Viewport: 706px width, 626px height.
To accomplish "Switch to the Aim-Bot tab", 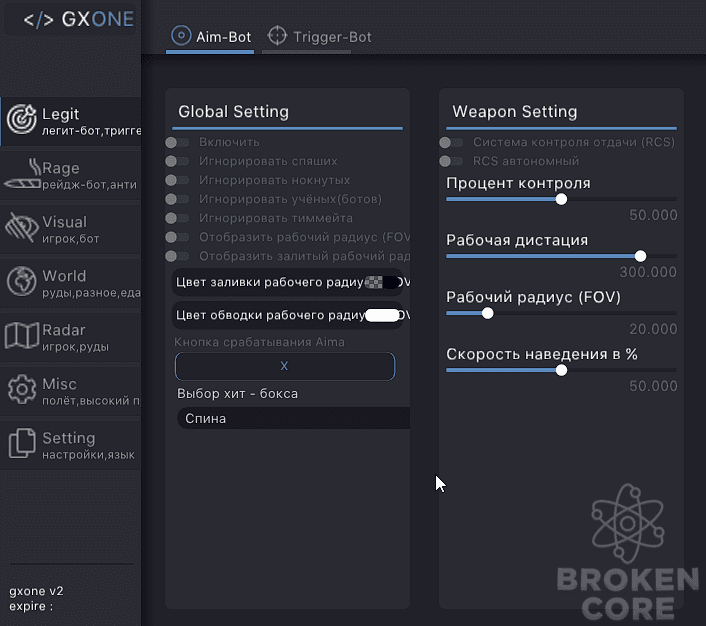I will (210, 37).
